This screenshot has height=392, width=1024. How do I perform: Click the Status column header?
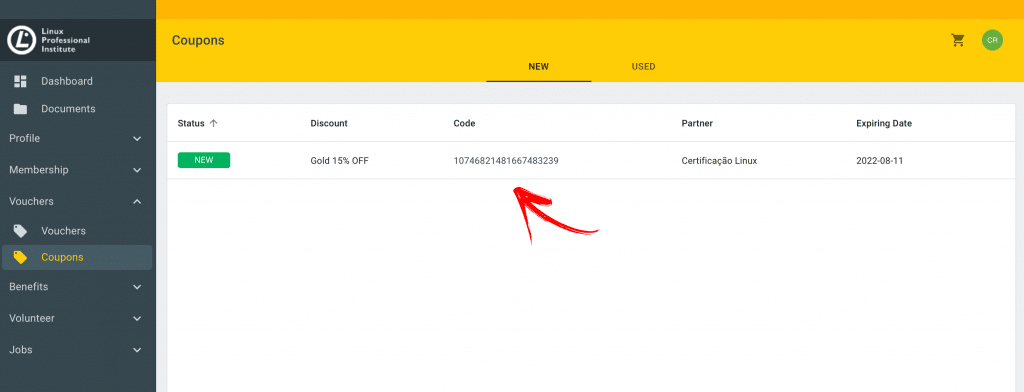[x=191, y=123]
